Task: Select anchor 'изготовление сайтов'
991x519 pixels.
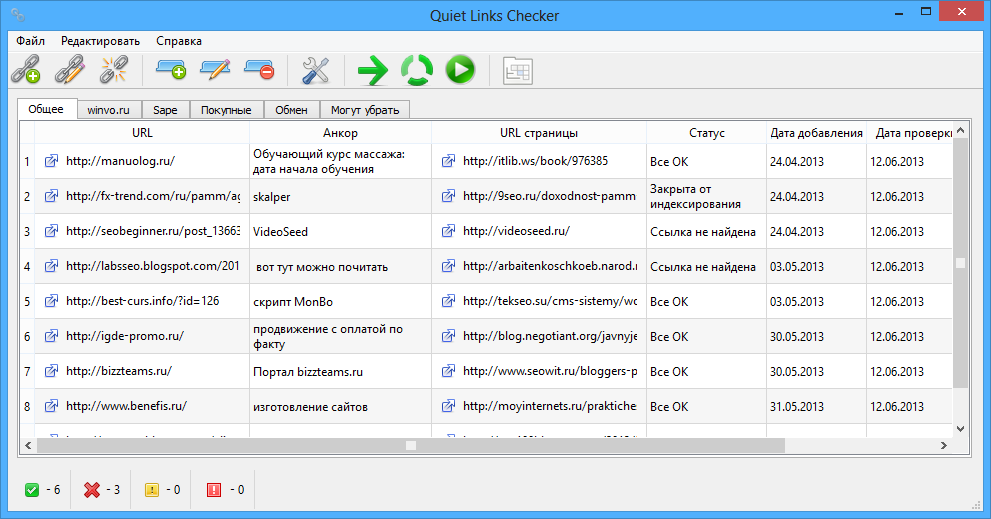Action: coord(341,406)
